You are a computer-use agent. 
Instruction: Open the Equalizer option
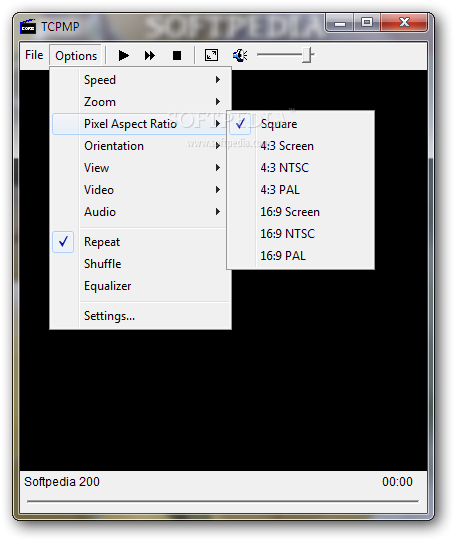pyautogui.click(x=141, y=286)
